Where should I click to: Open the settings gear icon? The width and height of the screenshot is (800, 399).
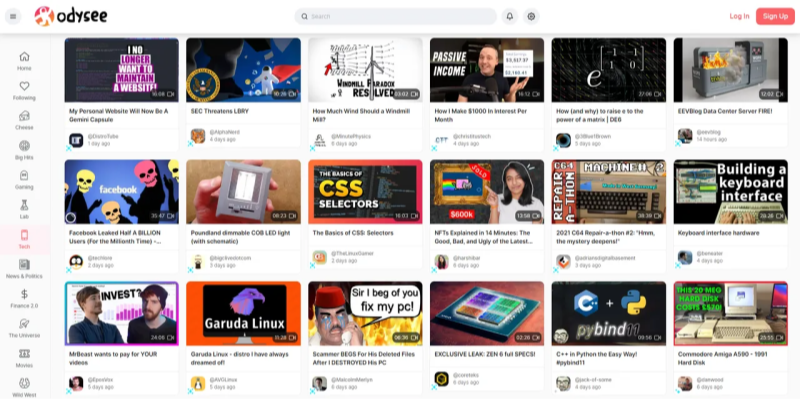[x=531, y=16]
